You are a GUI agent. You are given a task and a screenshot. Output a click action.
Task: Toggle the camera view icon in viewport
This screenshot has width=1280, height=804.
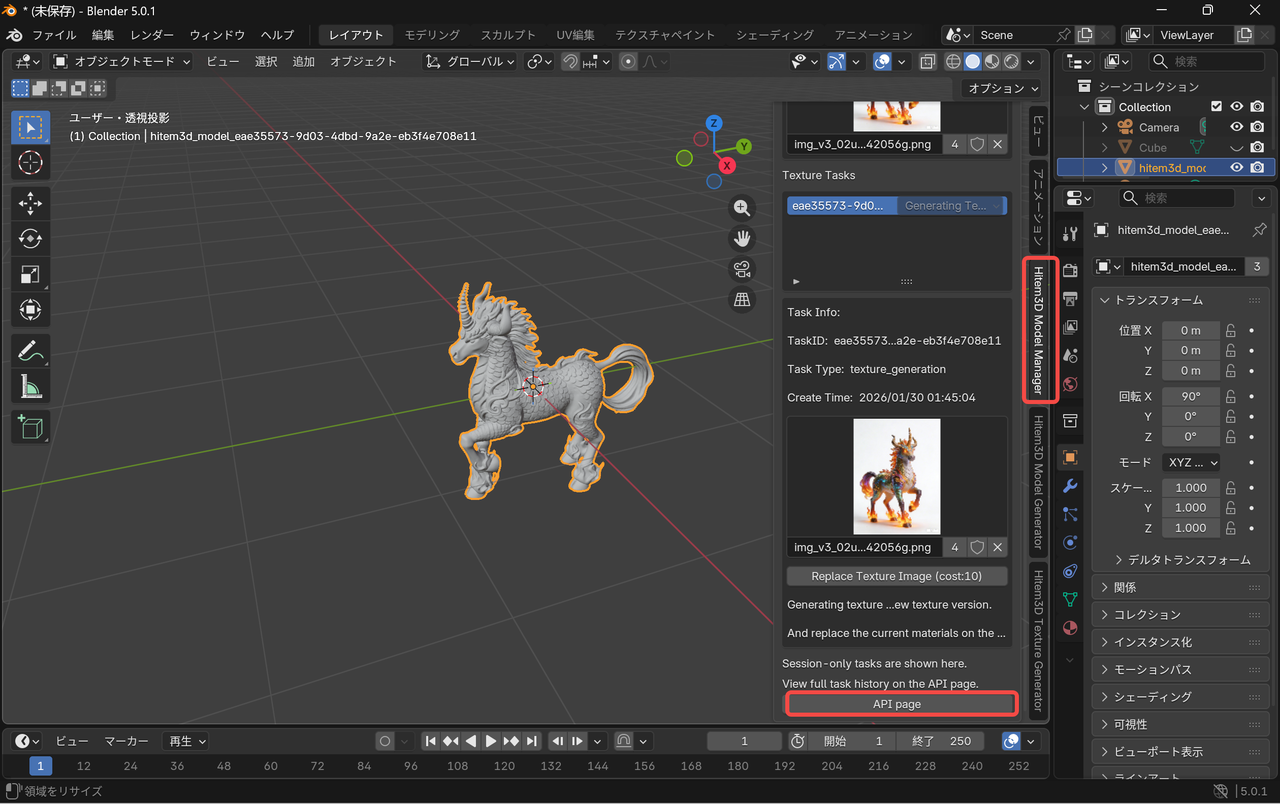(x=742, y=269)
